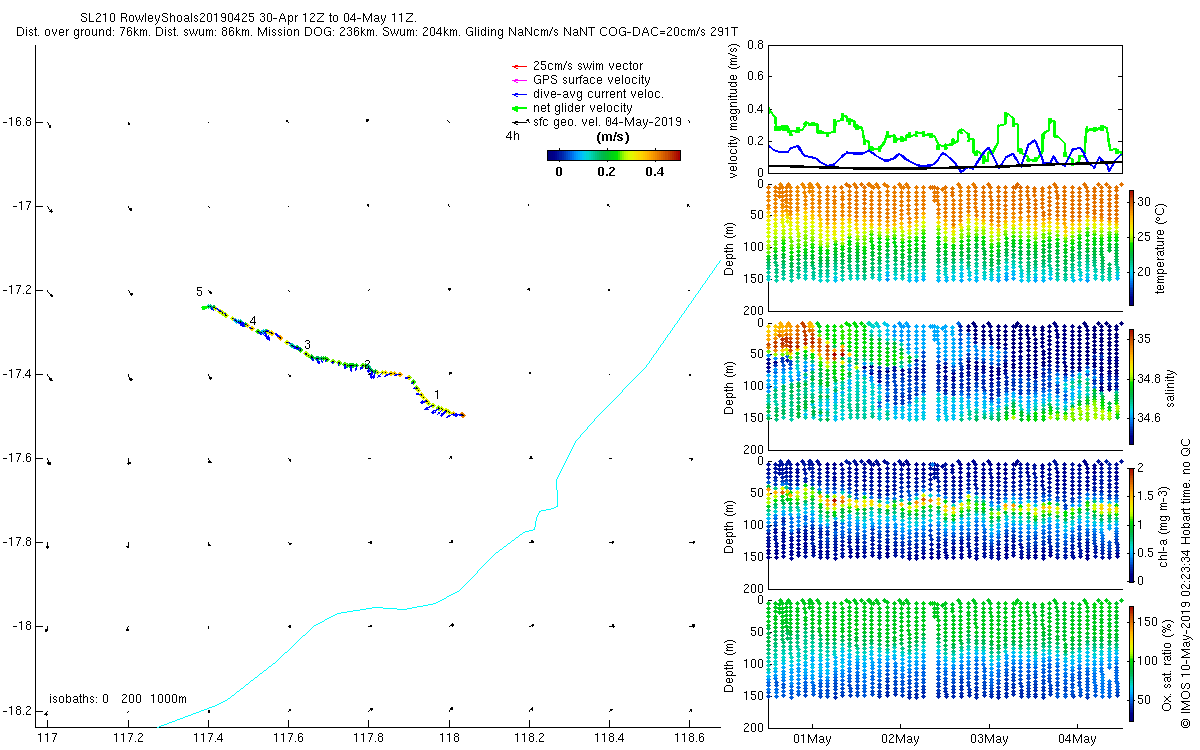The width and height of the screenshot is (1200, 750).
Task: Click the '0.4' tick of velocity colorbar
Action: click(654, 171)
